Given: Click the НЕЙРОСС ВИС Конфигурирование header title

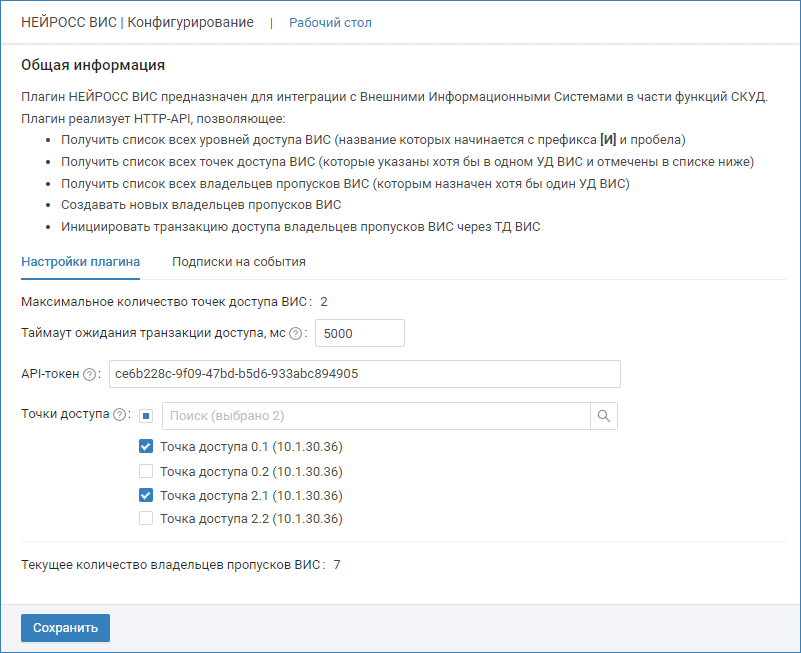Looking at the screenshot, I should [137, 22].
